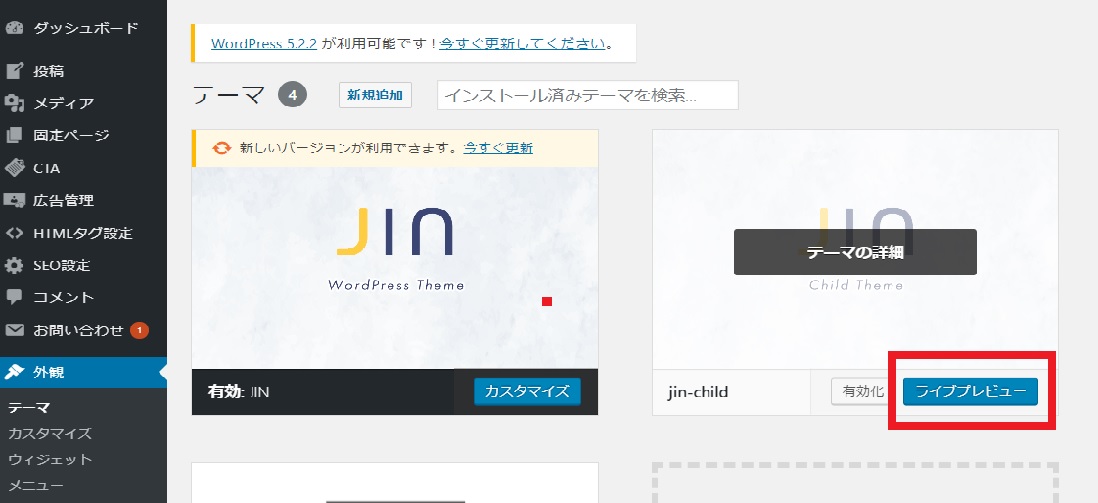Viewport: 1098px width, 503px height.
Task: Click the code brackets icon beside HTMLタグ設定
Action: [14, 233]
